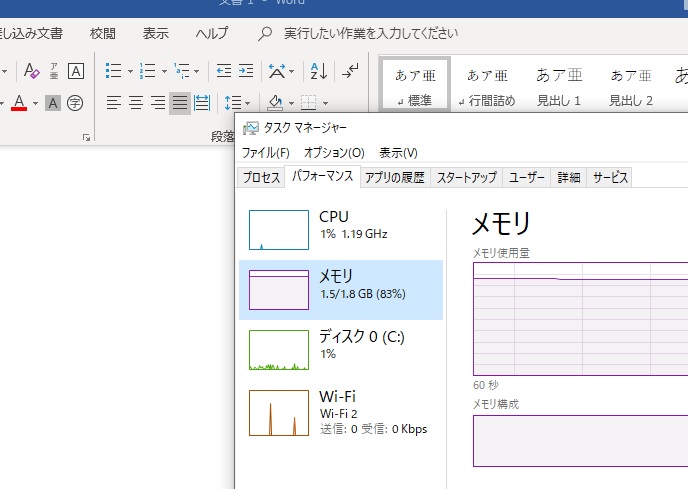Viewport: 688px width, 489px height.
Task: Click the 実行したい作業 search box
Action: coord(371,33)
